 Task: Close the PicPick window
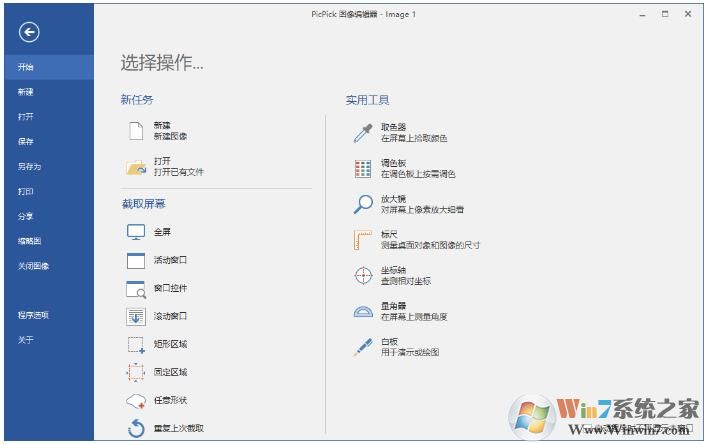click(688, 14)
